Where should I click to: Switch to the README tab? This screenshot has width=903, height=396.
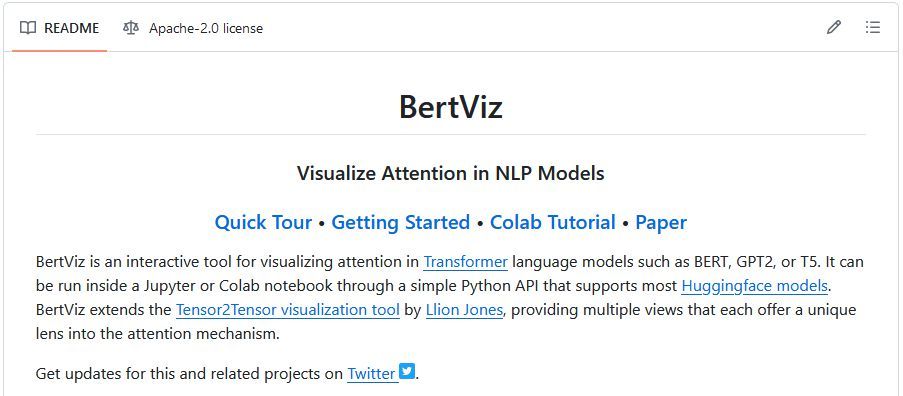click(59, 28)
